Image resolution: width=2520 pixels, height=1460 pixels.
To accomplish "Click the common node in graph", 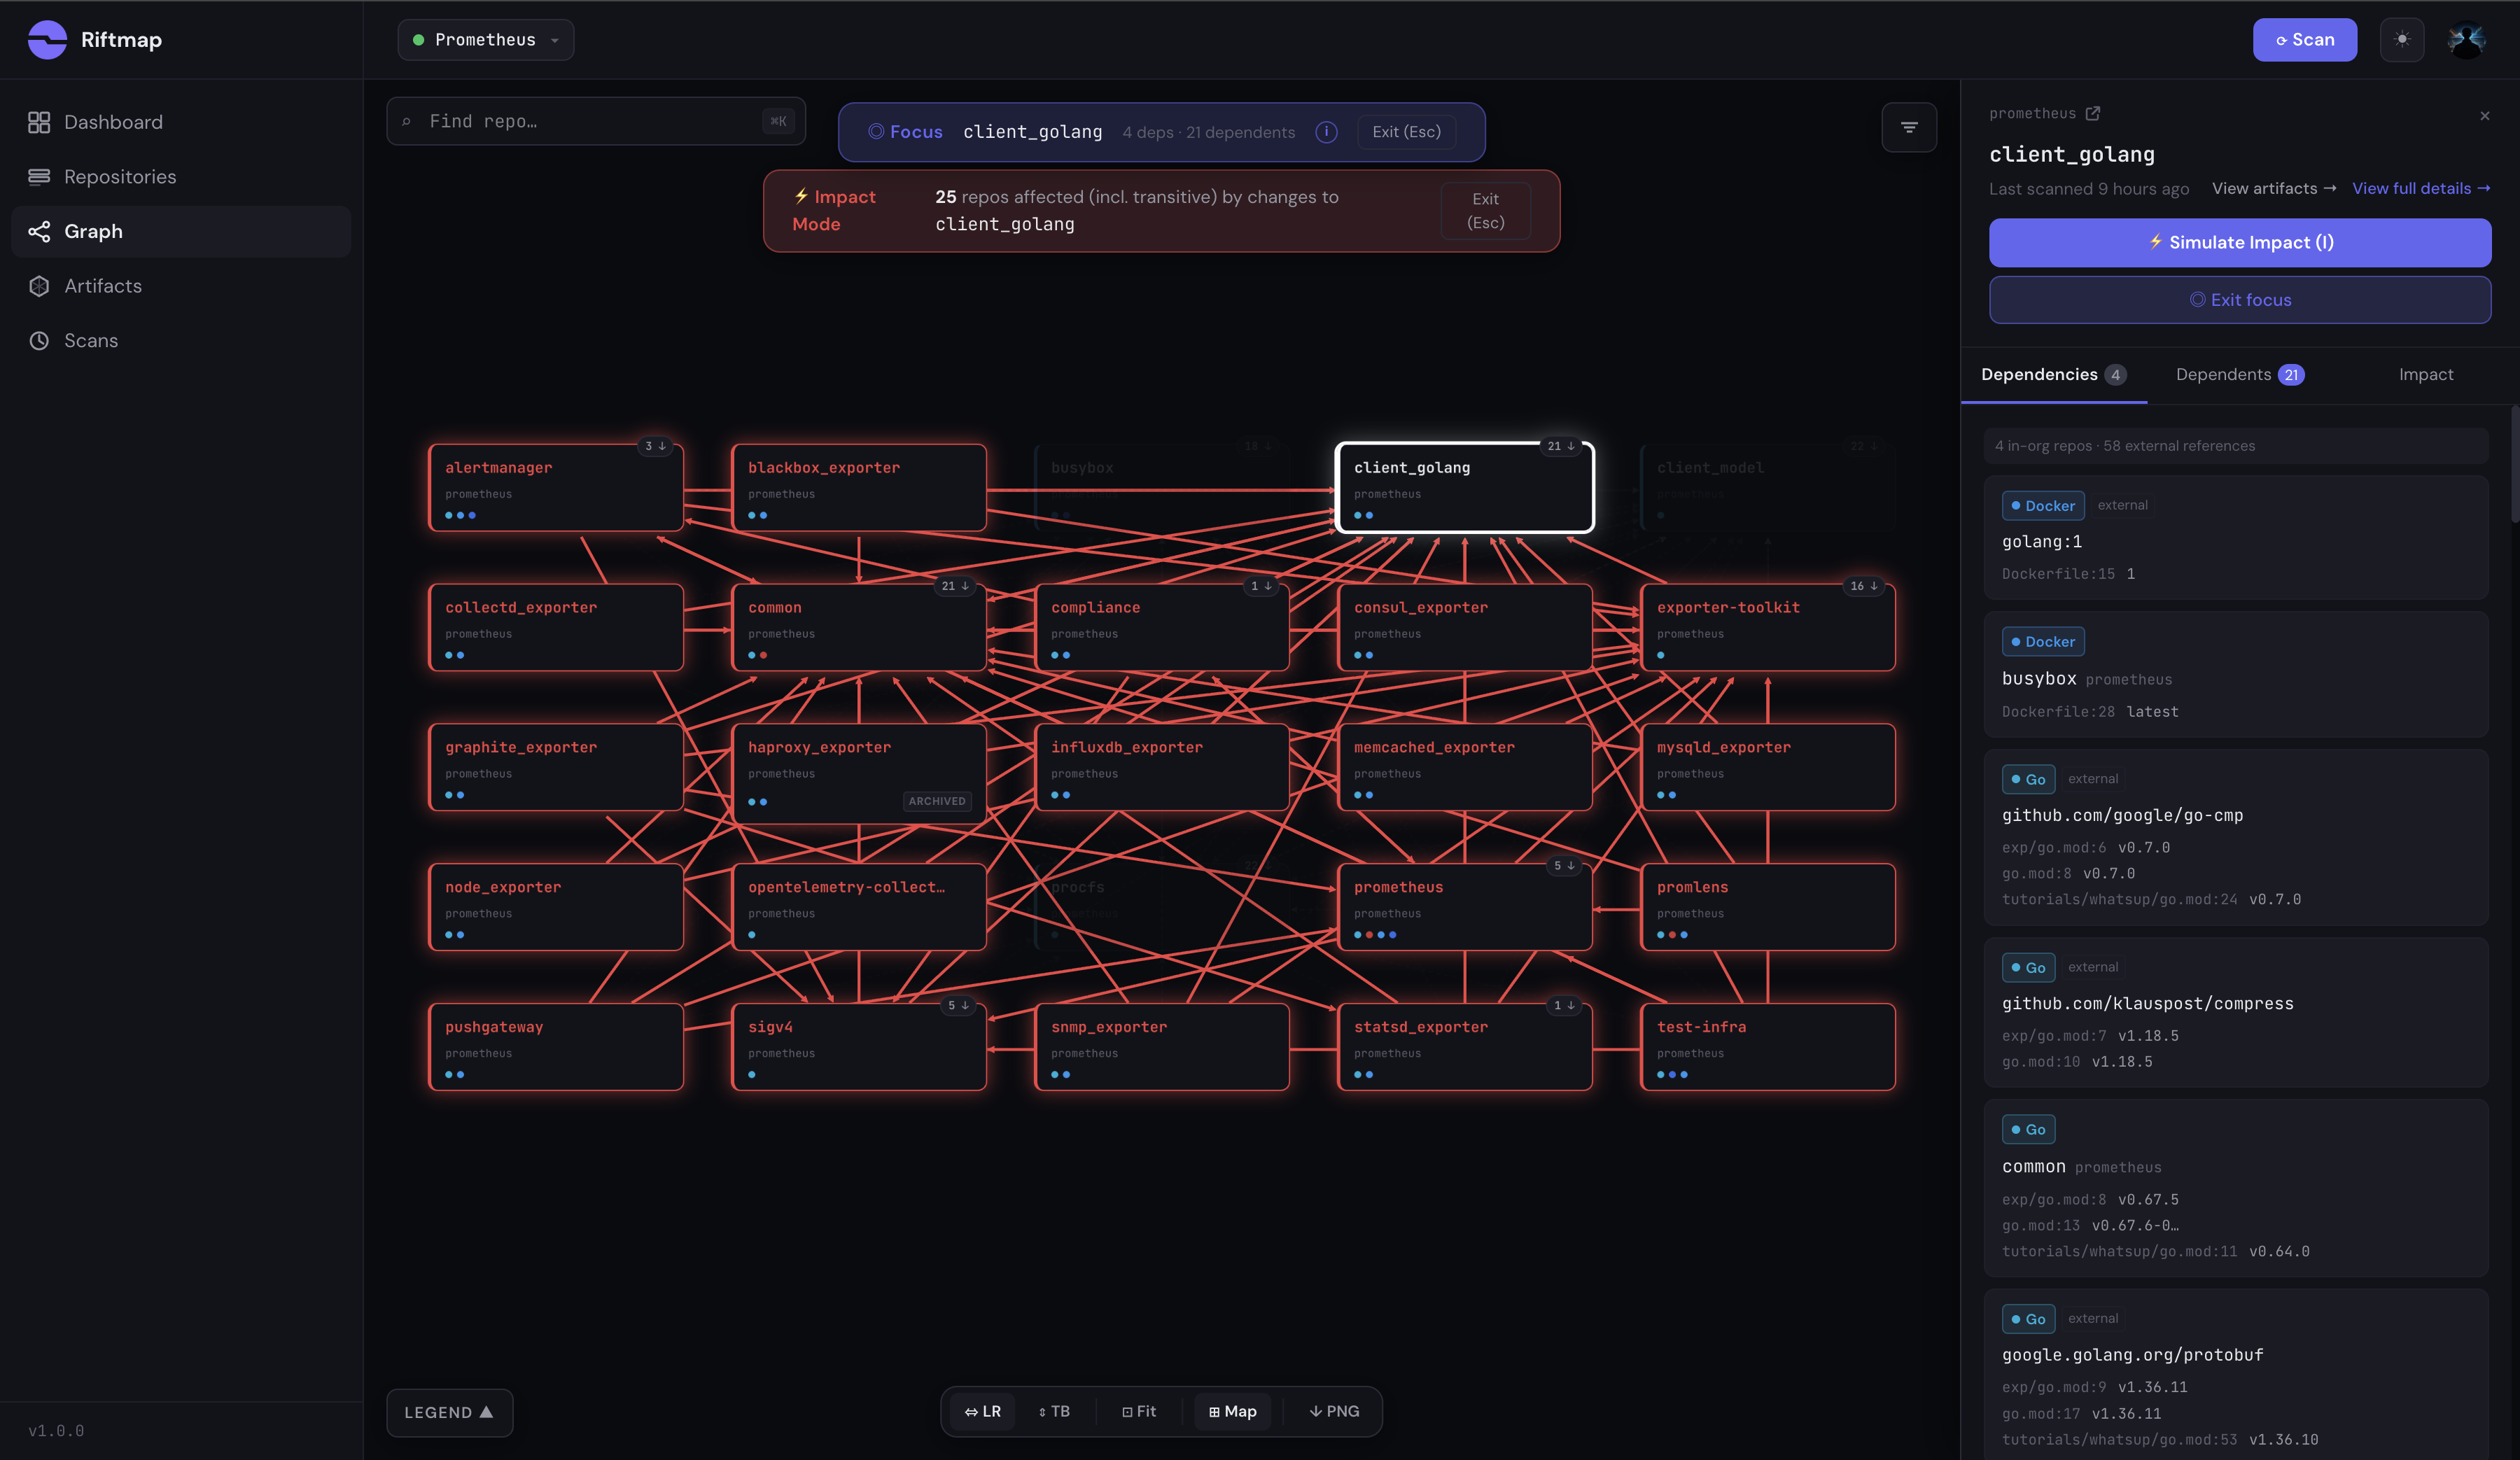I will tap(859, 628).
